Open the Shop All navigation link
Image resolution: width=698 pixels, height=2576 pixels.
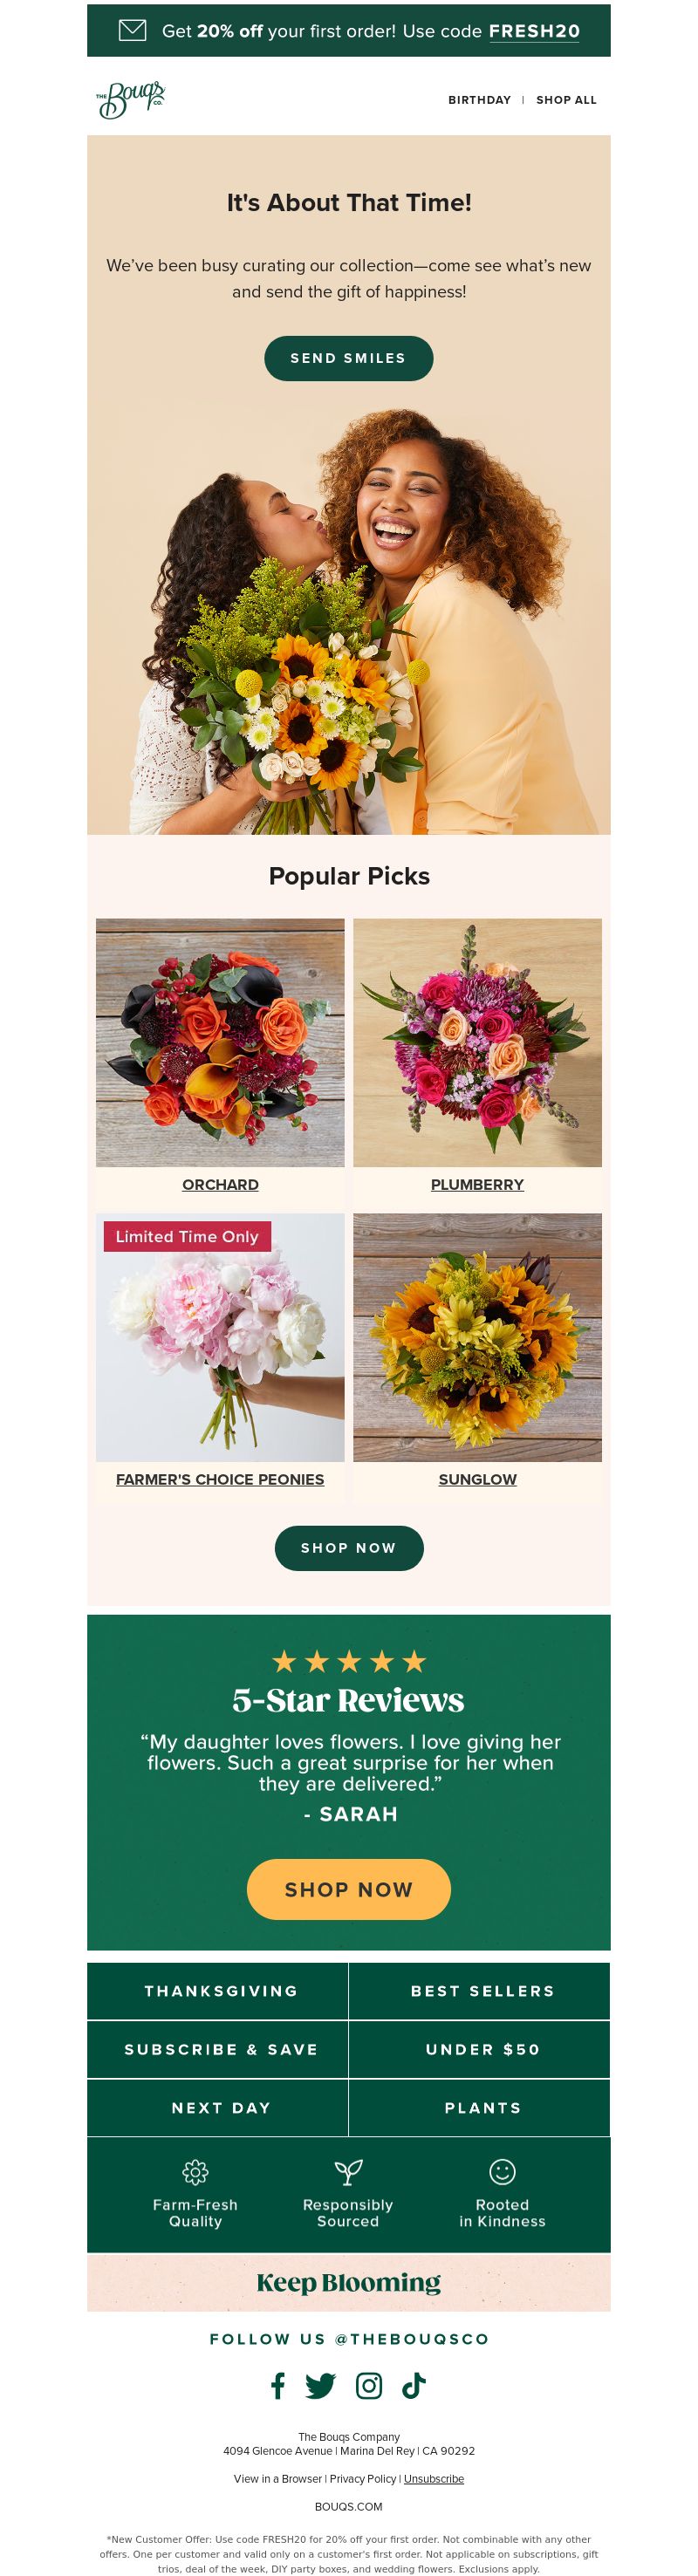[566, 100]
